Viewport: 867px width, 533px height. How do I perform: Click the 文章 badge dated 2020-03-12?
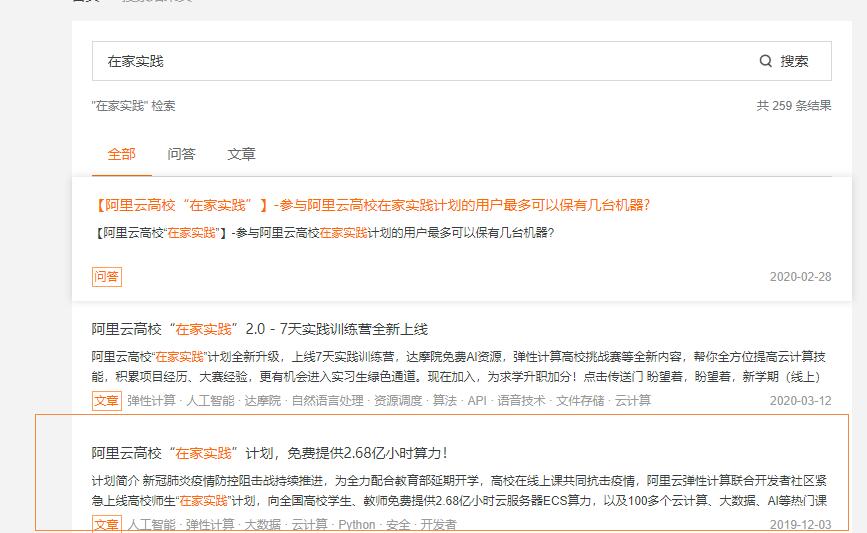(x=107, y=400)
